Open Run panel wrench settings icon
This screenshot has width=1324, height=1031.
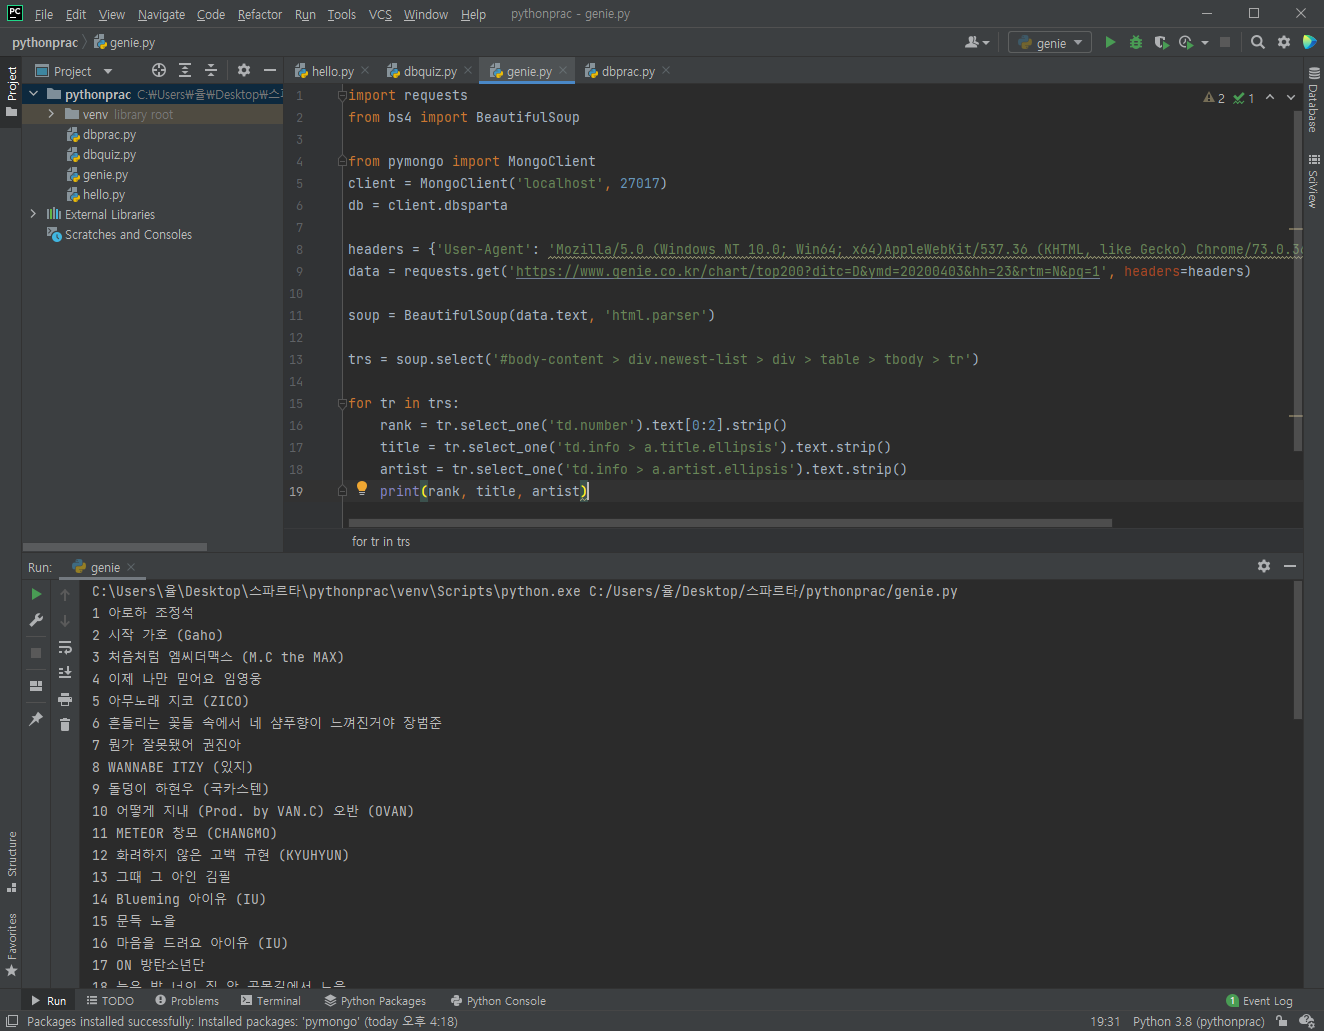coord(36,620)
